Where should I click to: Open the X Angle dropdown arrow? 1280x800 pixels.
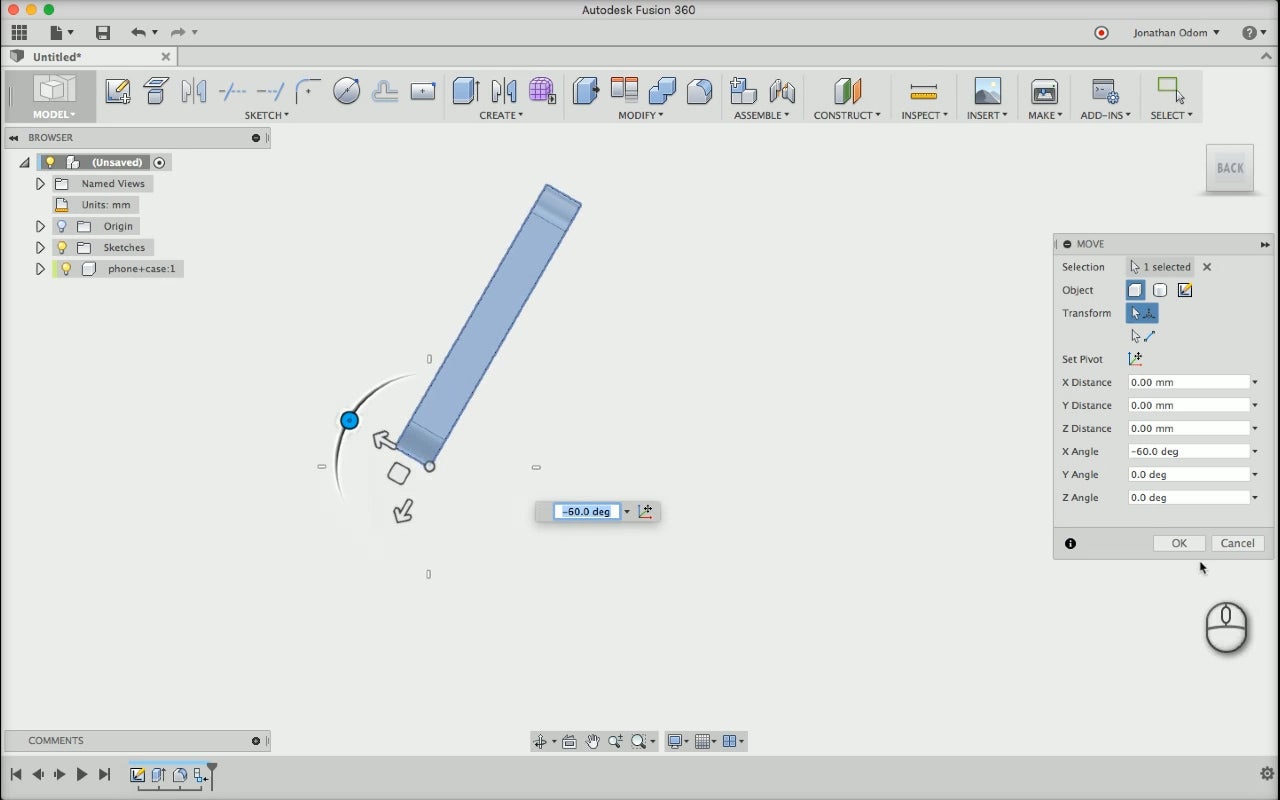point(1255,452)
